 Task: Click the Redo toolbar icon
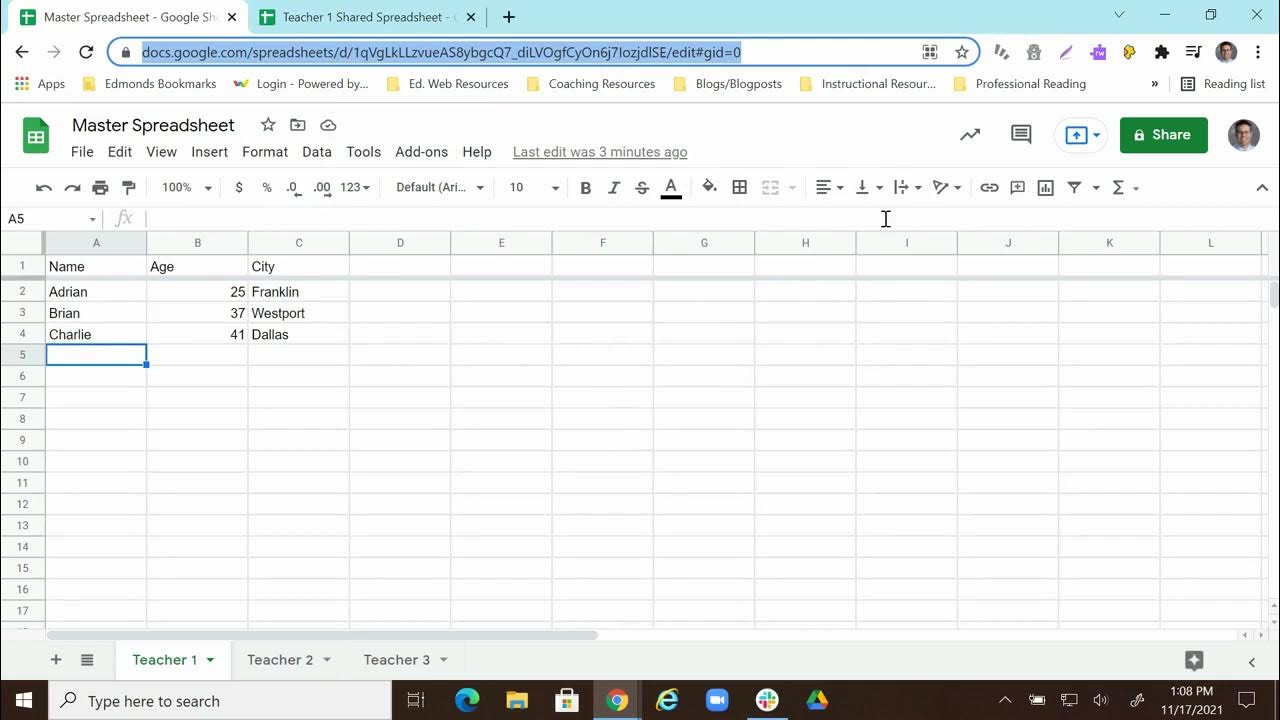pos(72,187)
